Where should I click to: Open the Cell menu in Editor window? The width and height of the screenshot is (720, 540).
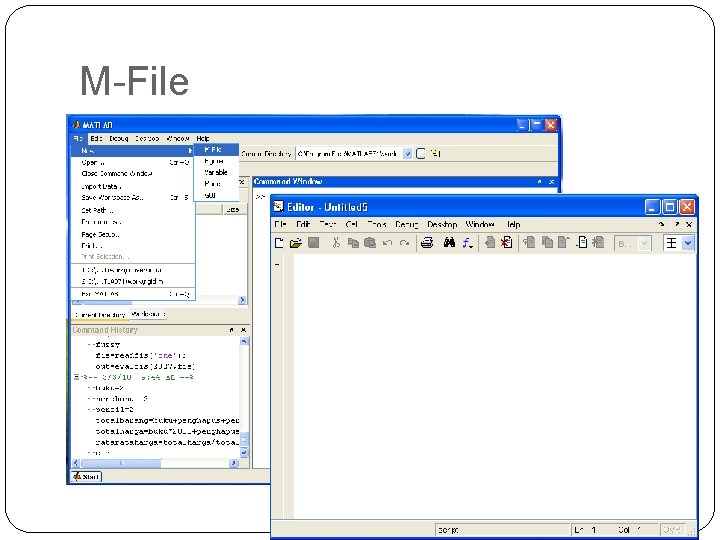click(352, 224)
